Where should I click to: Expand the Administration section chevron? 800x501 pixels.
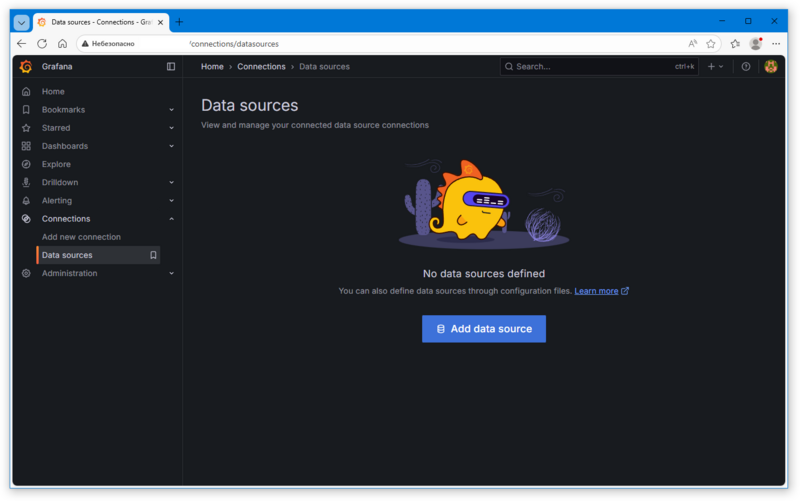[x=171, y=273]
